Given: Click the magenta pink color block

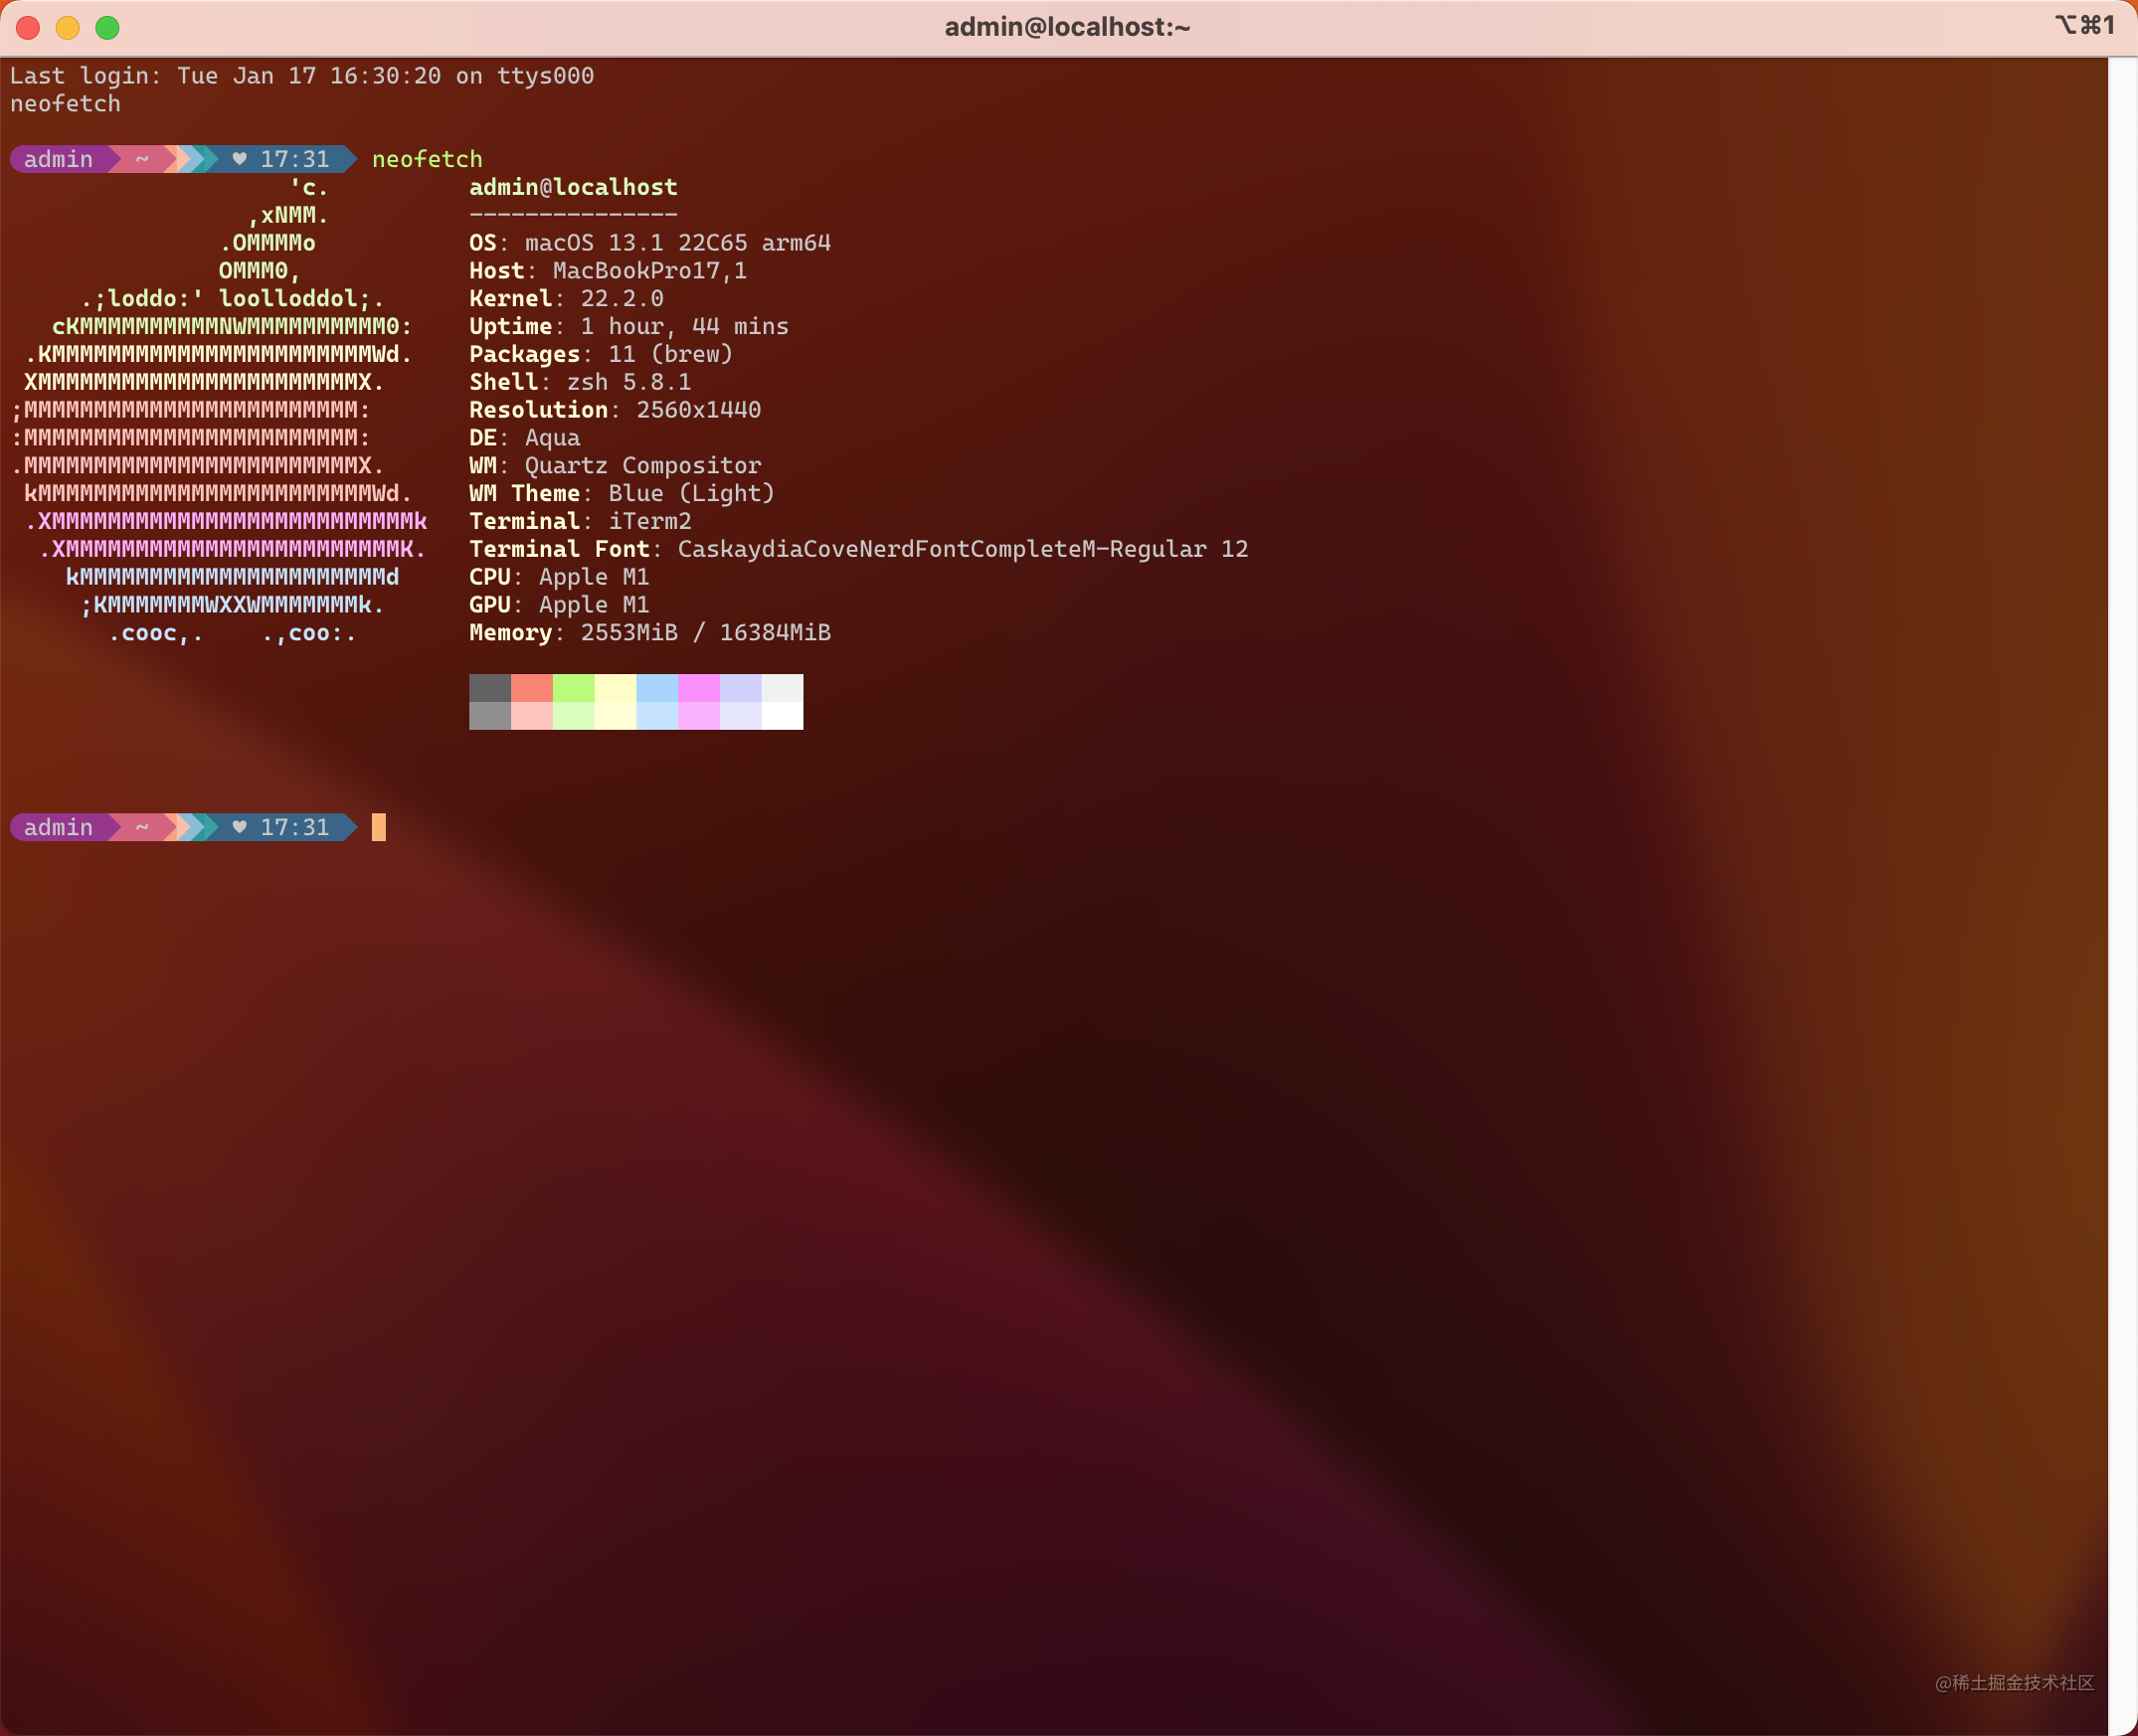Looking at the screenshot, I should [x=699, y=688].
